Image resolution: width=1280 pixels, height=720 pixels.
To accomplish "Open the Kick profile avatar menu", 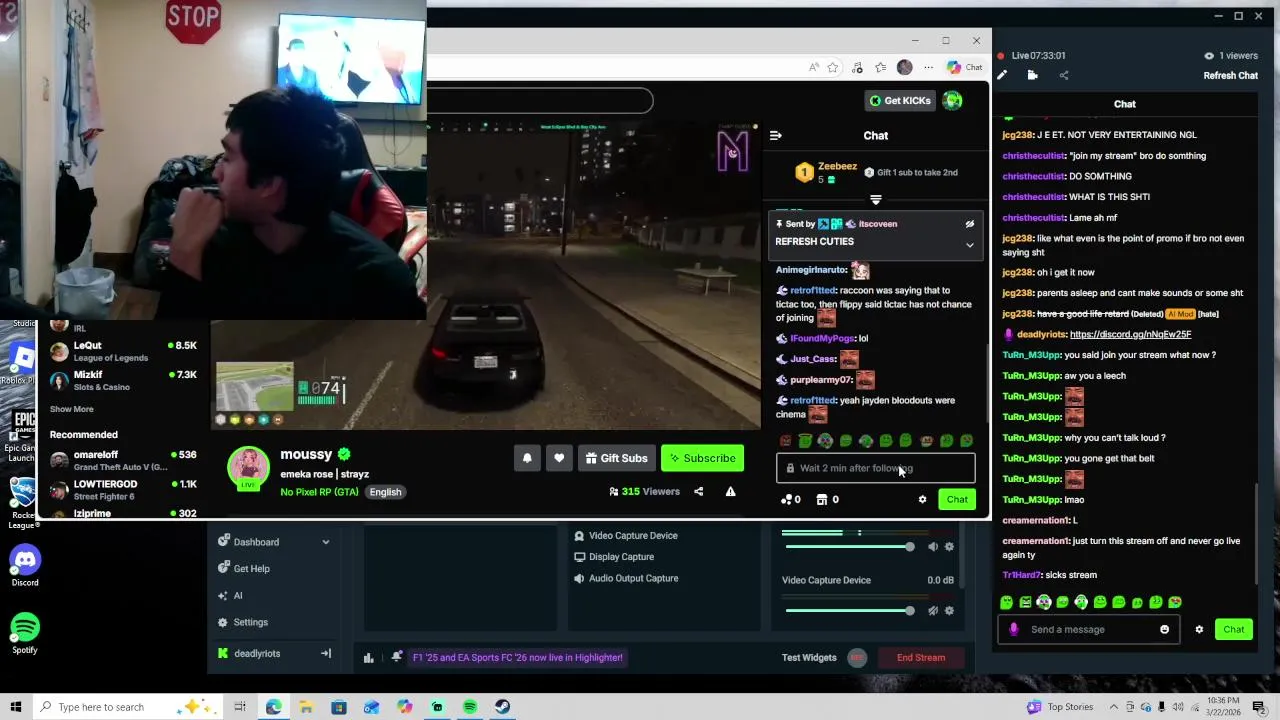I will coord(952,100).
